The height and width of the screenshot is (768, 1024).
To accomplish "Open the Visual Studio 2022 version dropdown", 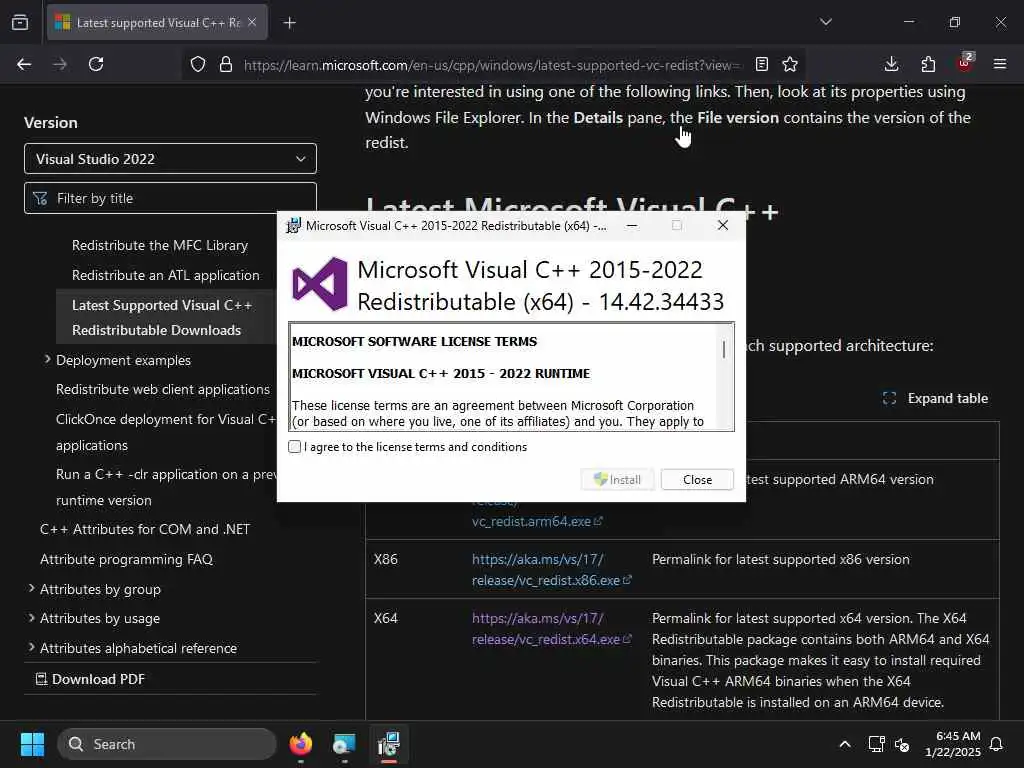I will click(170, 159).
